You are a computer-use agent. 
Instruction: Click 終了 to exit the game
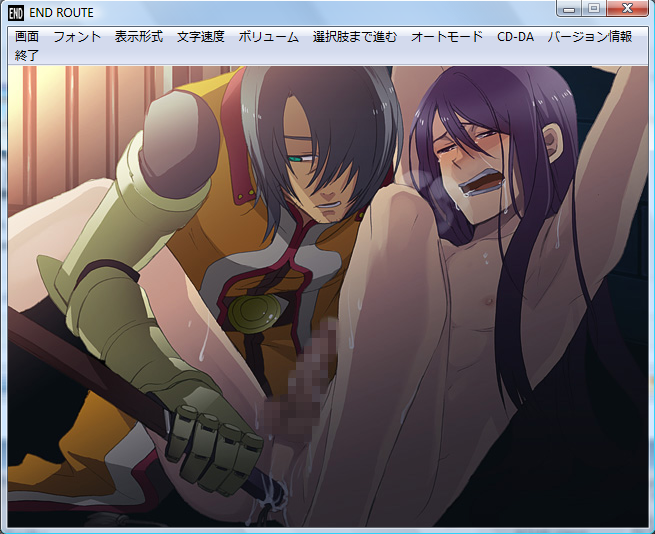click(x=28, y=56)
